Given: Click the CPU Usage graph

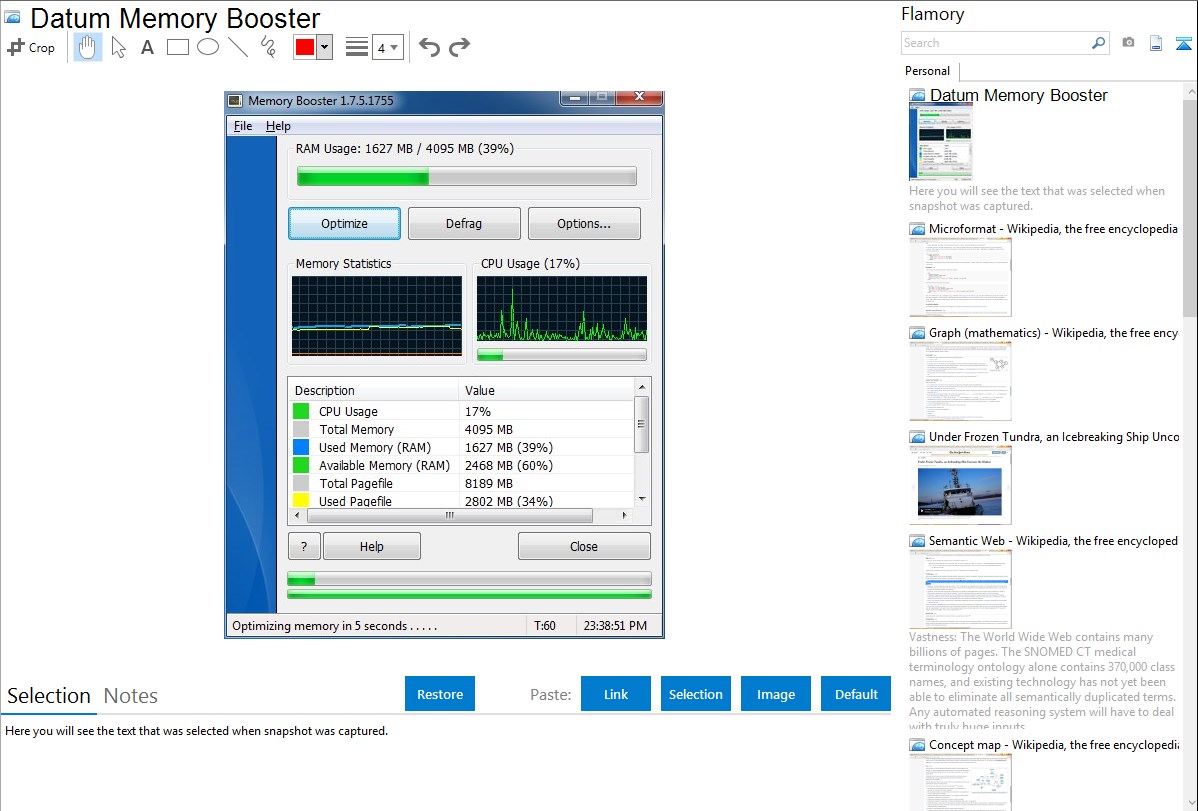Looking at the screenshot, I should click(x=562, y=309).
